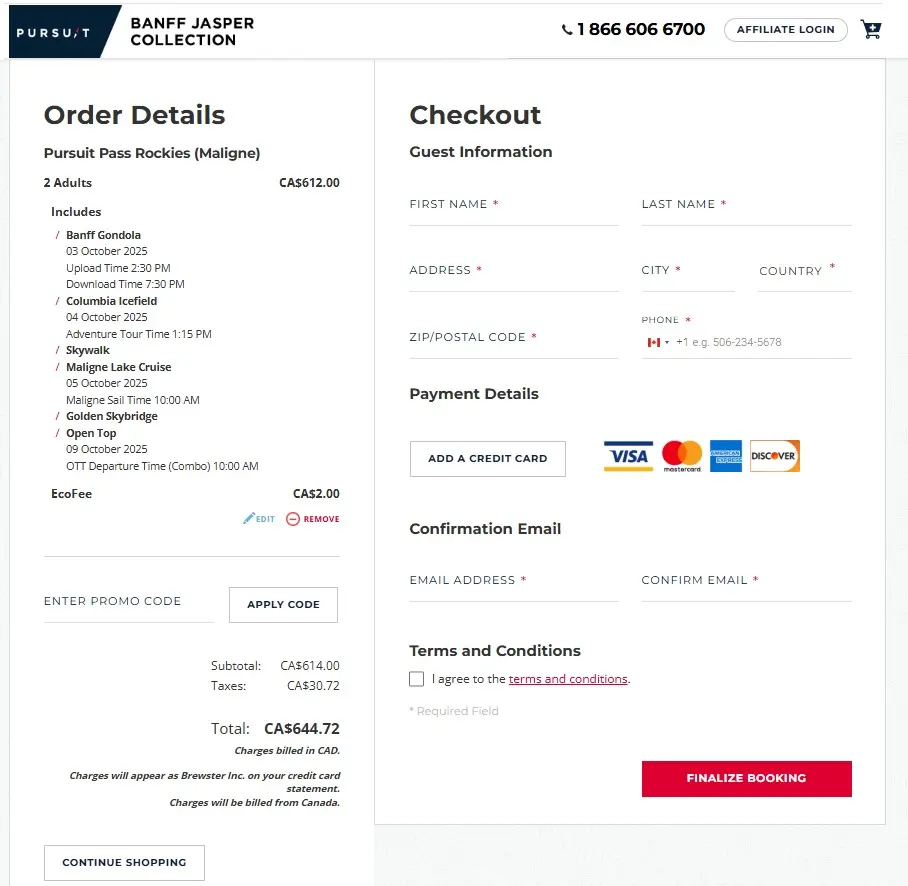Image resolution: width=908 pixels, height=886 pixels.
Task: Agree to terms and conditions checkbox
Action: tap(416, 679)
